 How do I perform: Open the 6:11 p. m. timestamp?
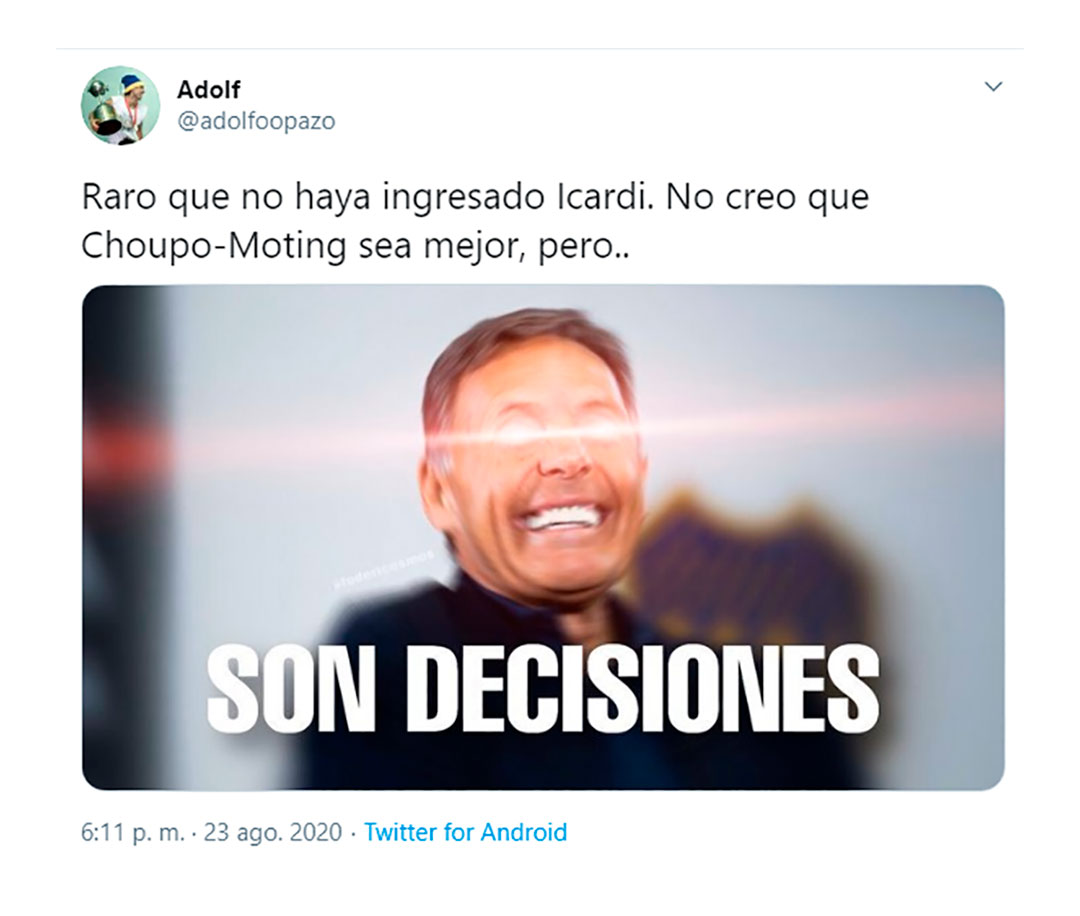(x=133, y=832)
